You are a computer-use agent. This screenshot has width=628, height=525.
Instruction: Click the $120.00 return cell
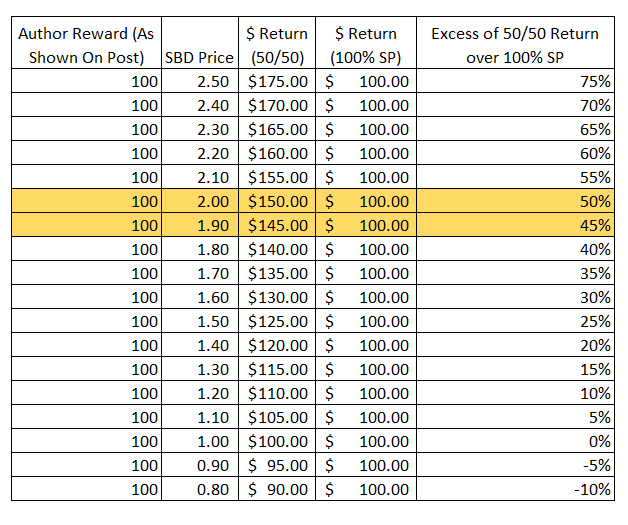click(x=277, y=346)
